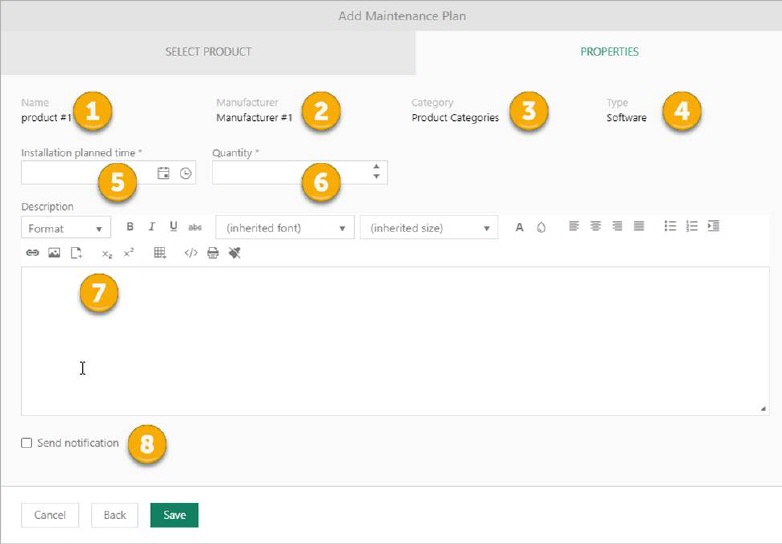The width and height of the screenshot is (782, 544).
Task: Open the Format dropdown
Action: coord(66,229)
